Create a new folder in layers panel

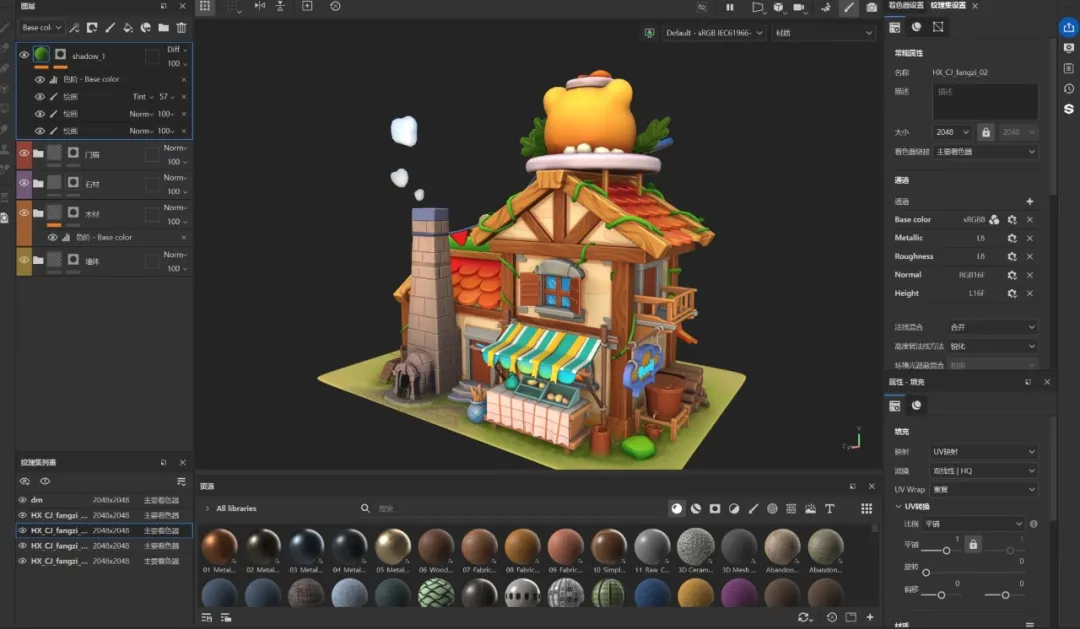click(x=163, y=28)
